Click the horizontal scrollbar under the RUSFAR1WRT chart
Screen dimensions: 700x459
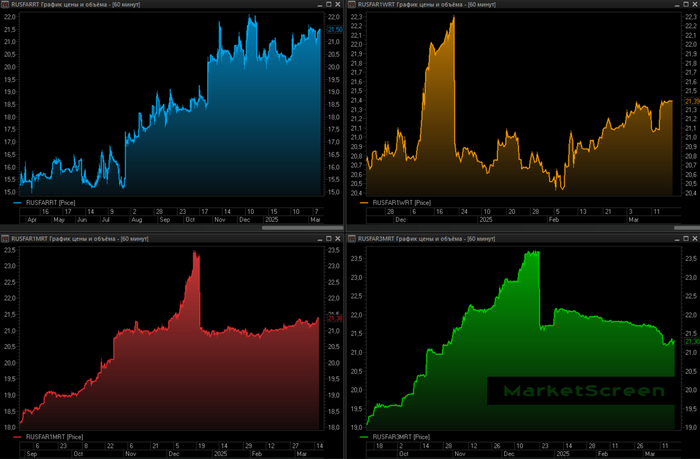click(x=680, y=228)
